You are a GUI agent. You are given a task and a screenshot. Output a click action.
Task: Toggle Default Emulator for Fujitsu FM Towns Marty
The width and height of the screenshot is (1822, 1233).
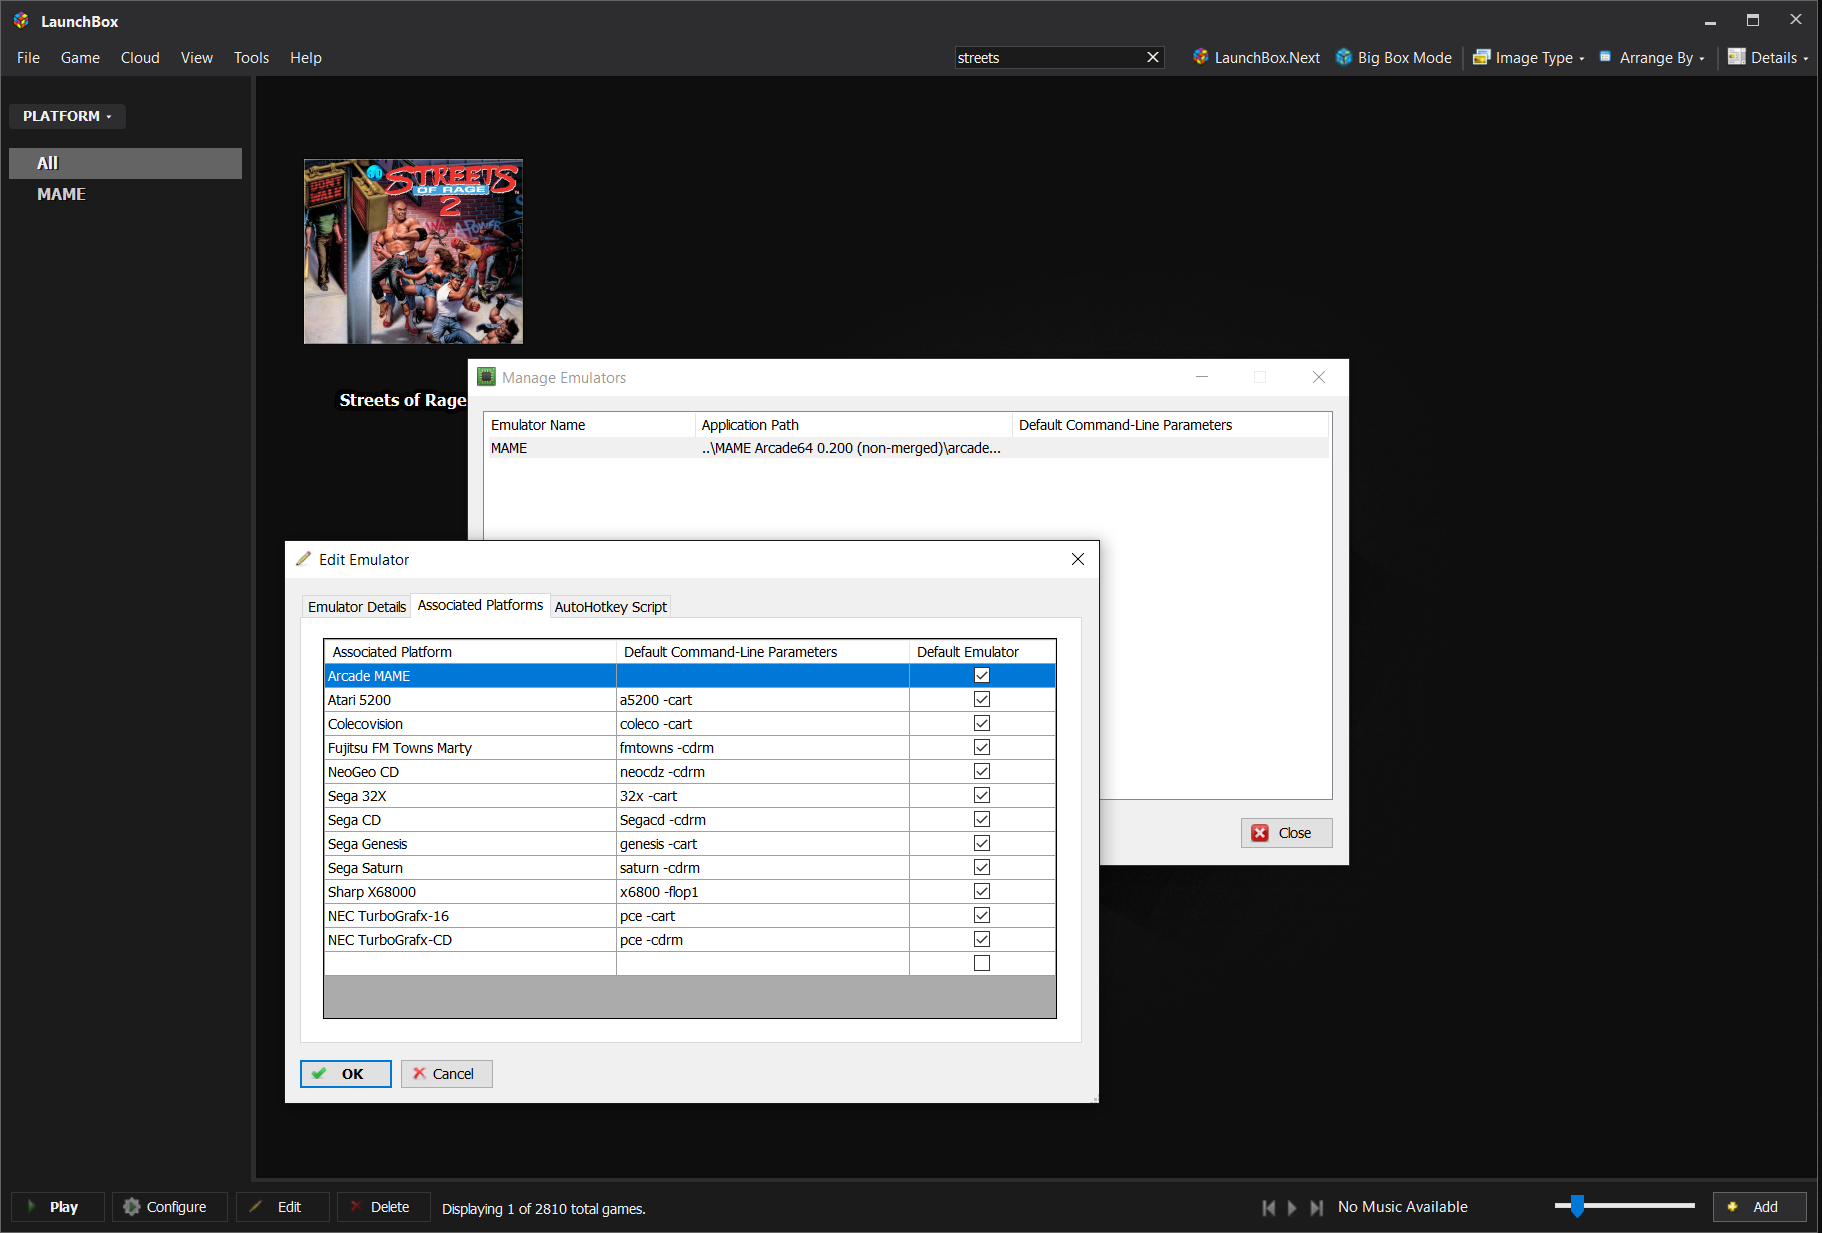click(x=982, y=748)
